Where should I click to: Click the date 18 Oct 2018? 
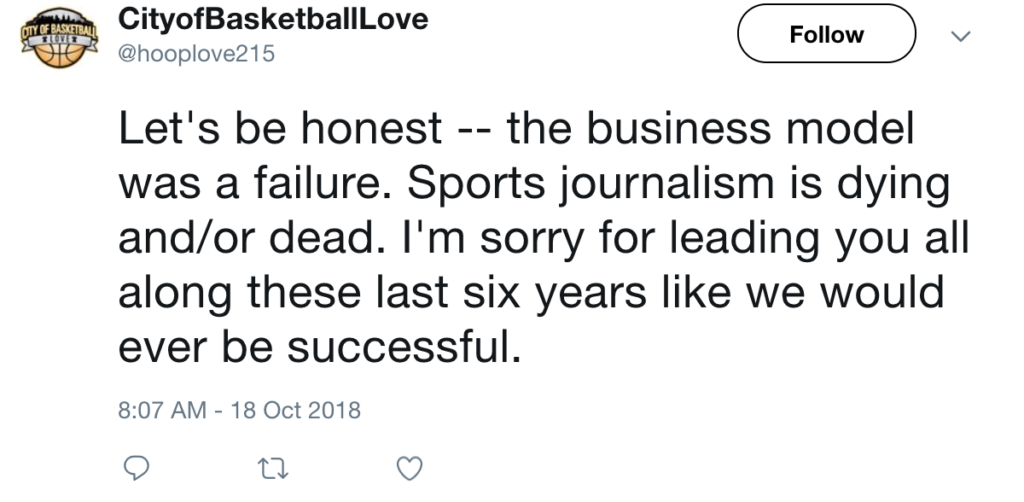(297, 410)
